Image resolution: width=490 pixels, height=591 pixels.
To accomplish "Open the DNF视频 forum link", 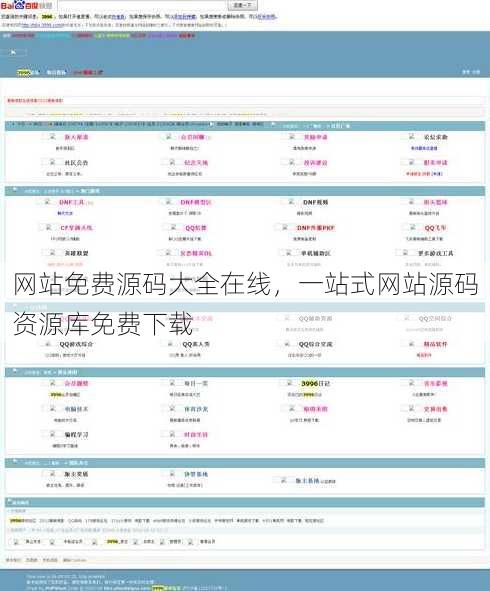I will [315, 202].
